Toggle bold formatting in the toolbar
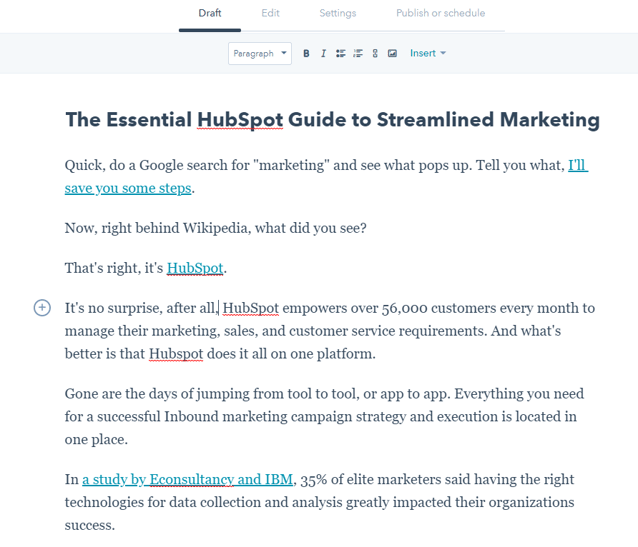638x547 pixels. pyautogui.click(x=306, y=53)
